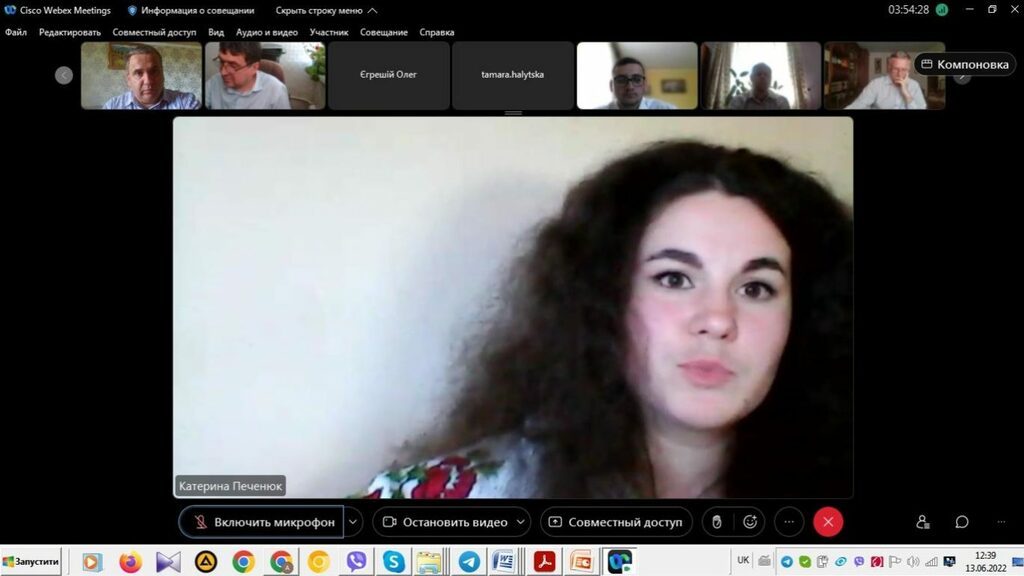Expand video options arrow beside Остановить видео
The height and width of the screenshot is (576, 1024).
523,522
